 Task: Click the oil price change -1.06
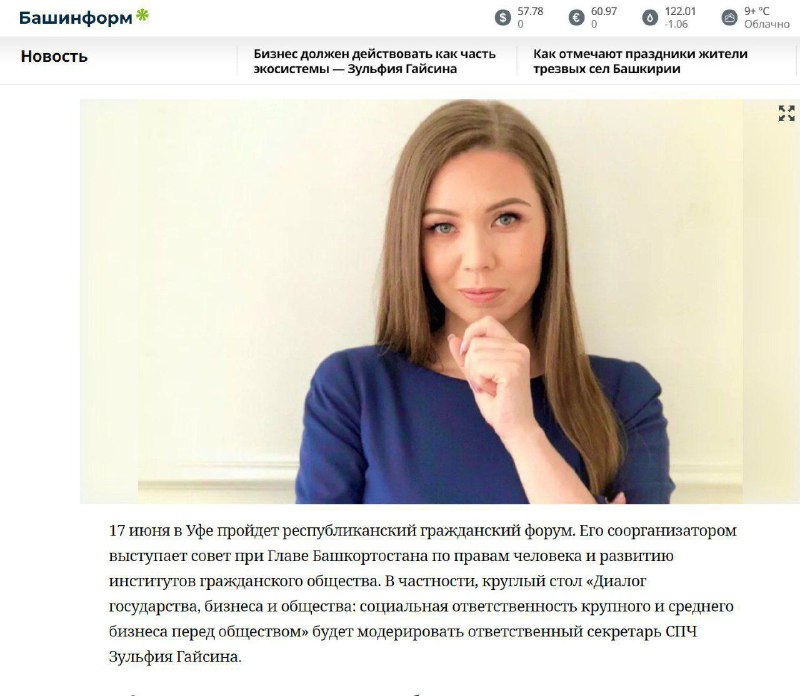click(x=676, y=24)
